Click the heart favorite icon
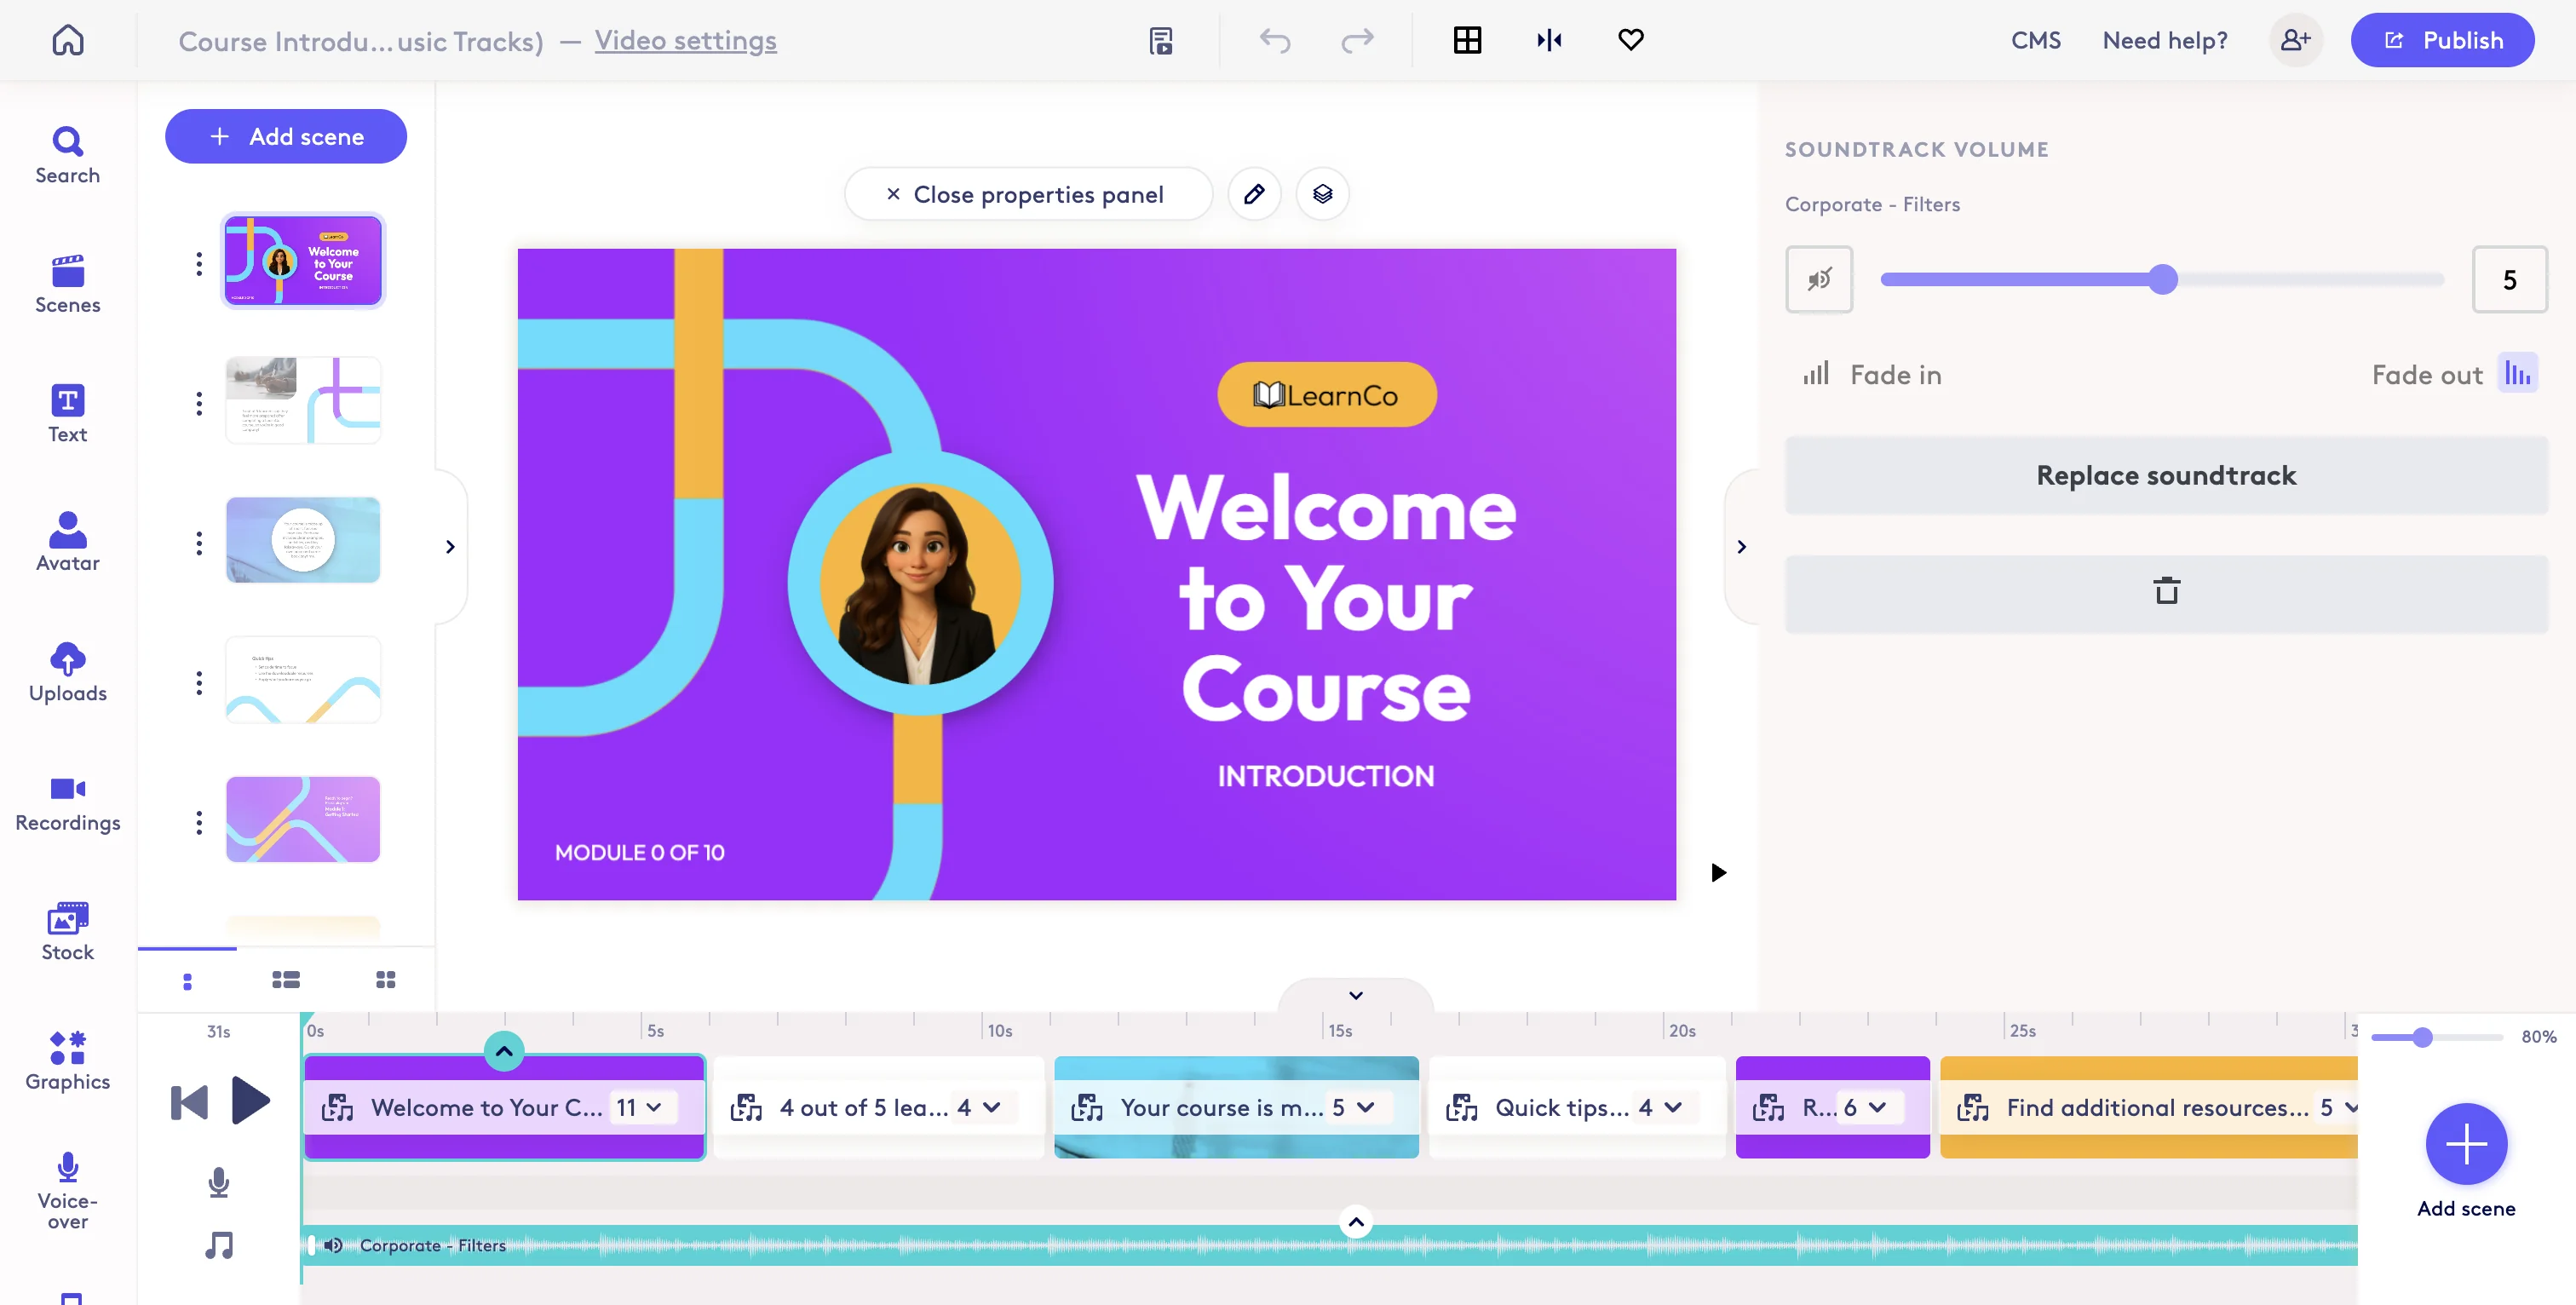Screen dimensions: 2576x1305 (x=1630, y=40)
